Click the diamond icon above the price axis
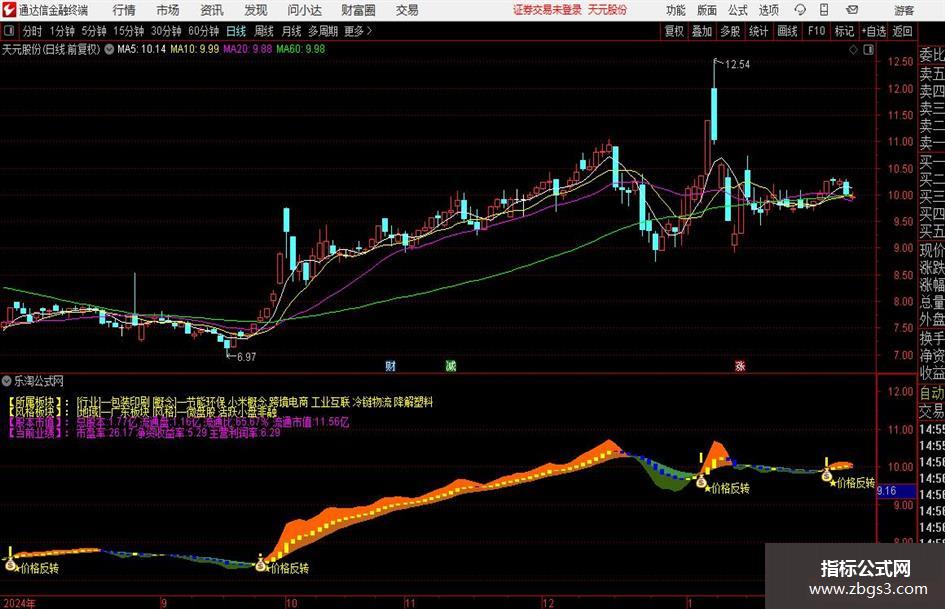This screenshot has height=609, width=945. tap(853, 50)
